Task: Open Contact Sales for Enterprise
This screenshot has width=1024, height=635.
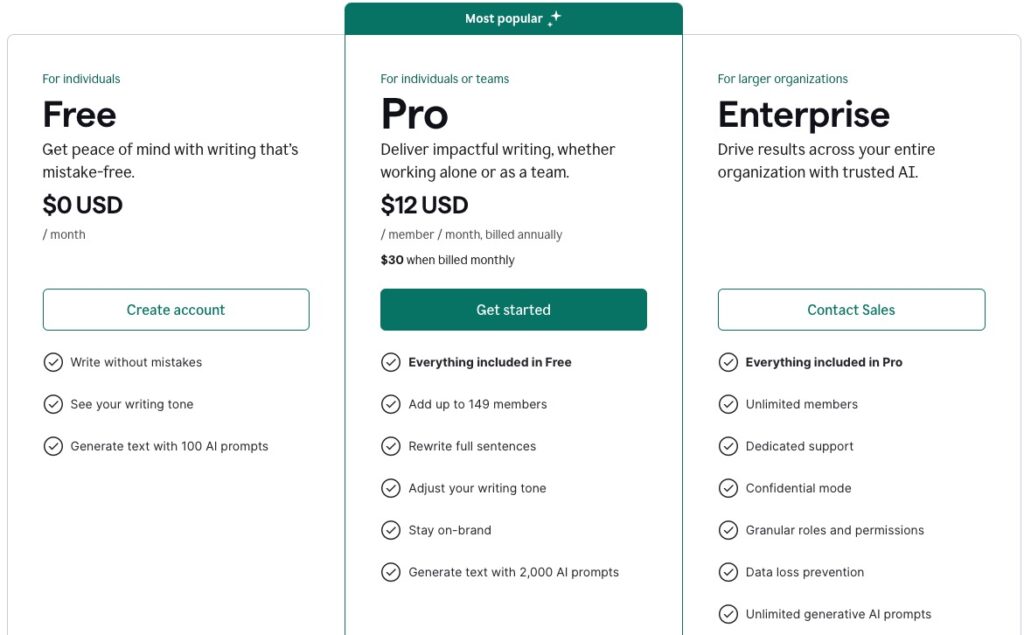Action: click(x=852, y=310)
